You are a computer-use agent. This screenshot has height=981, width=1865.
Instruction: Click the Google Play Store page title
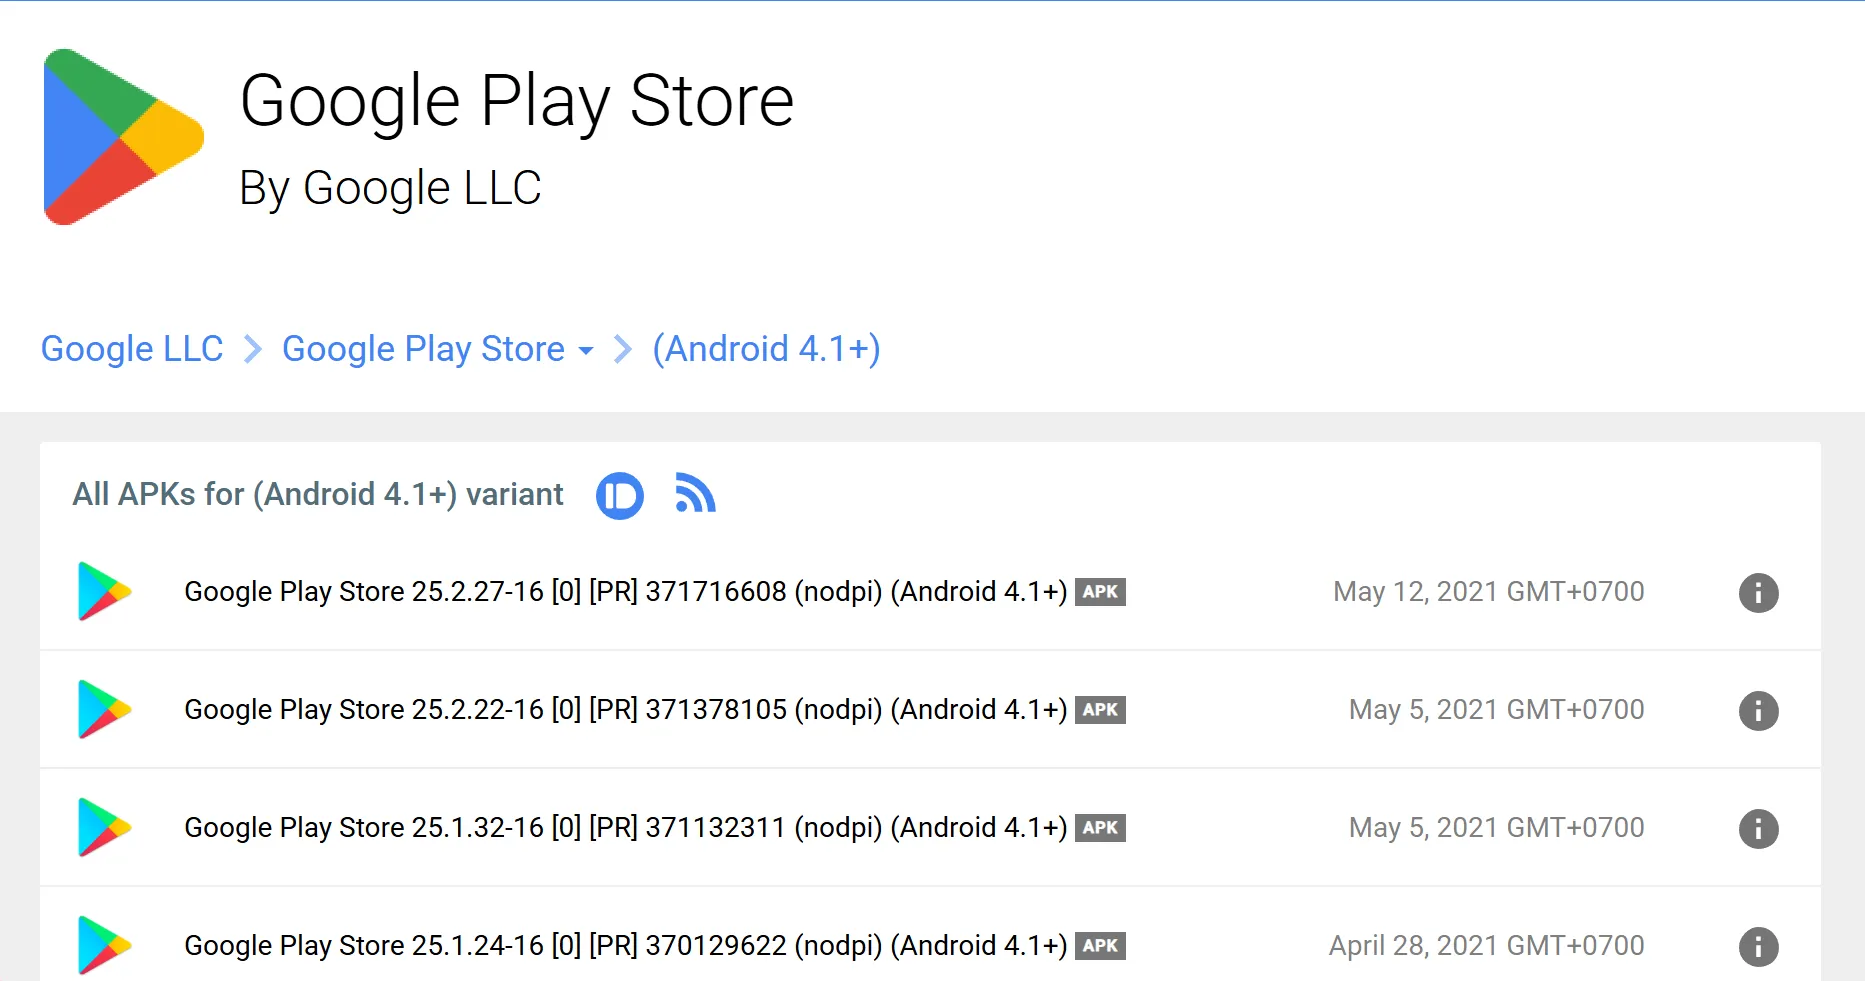(x=517, y=102)
